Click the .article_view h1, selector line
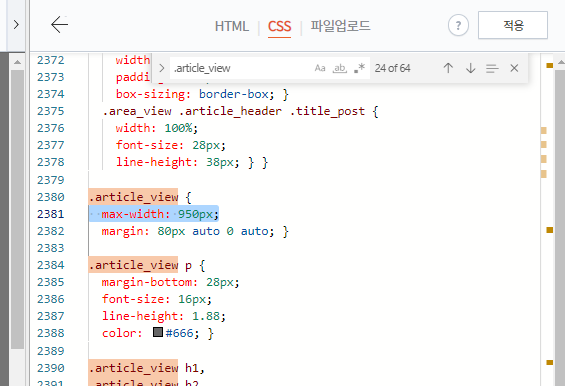 click(147, 368)
